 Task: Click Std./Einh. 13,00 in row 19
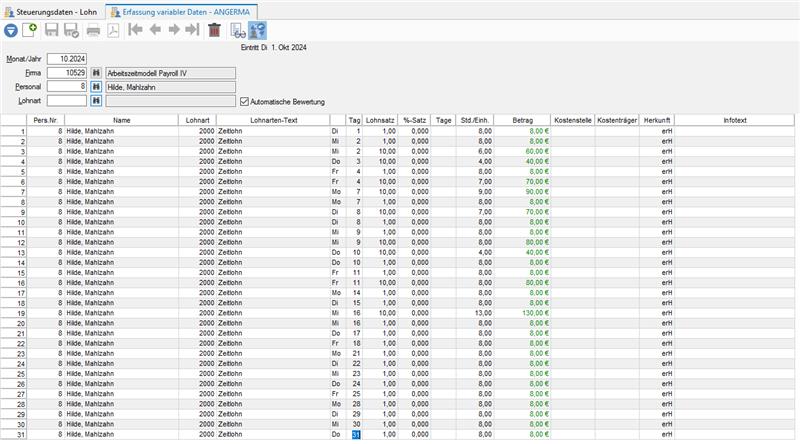[475, 313]
